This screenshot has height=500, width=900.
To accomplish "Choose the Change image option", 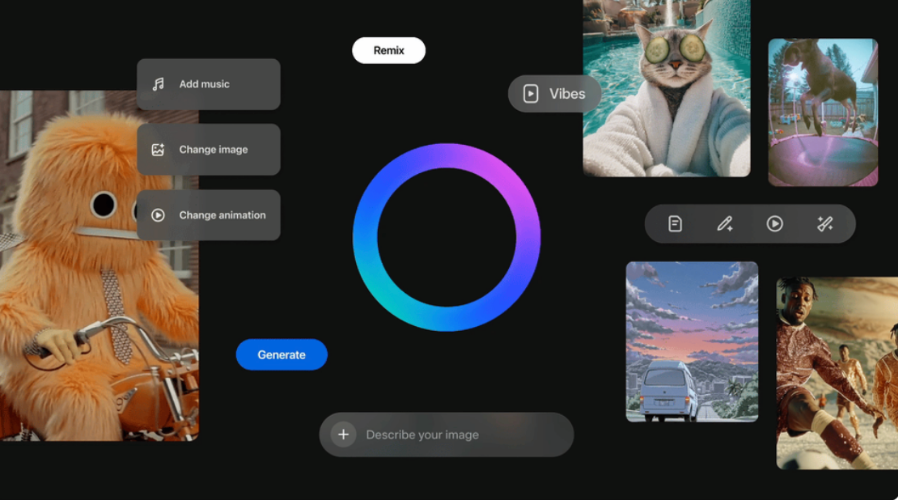I will coord(213,150).
